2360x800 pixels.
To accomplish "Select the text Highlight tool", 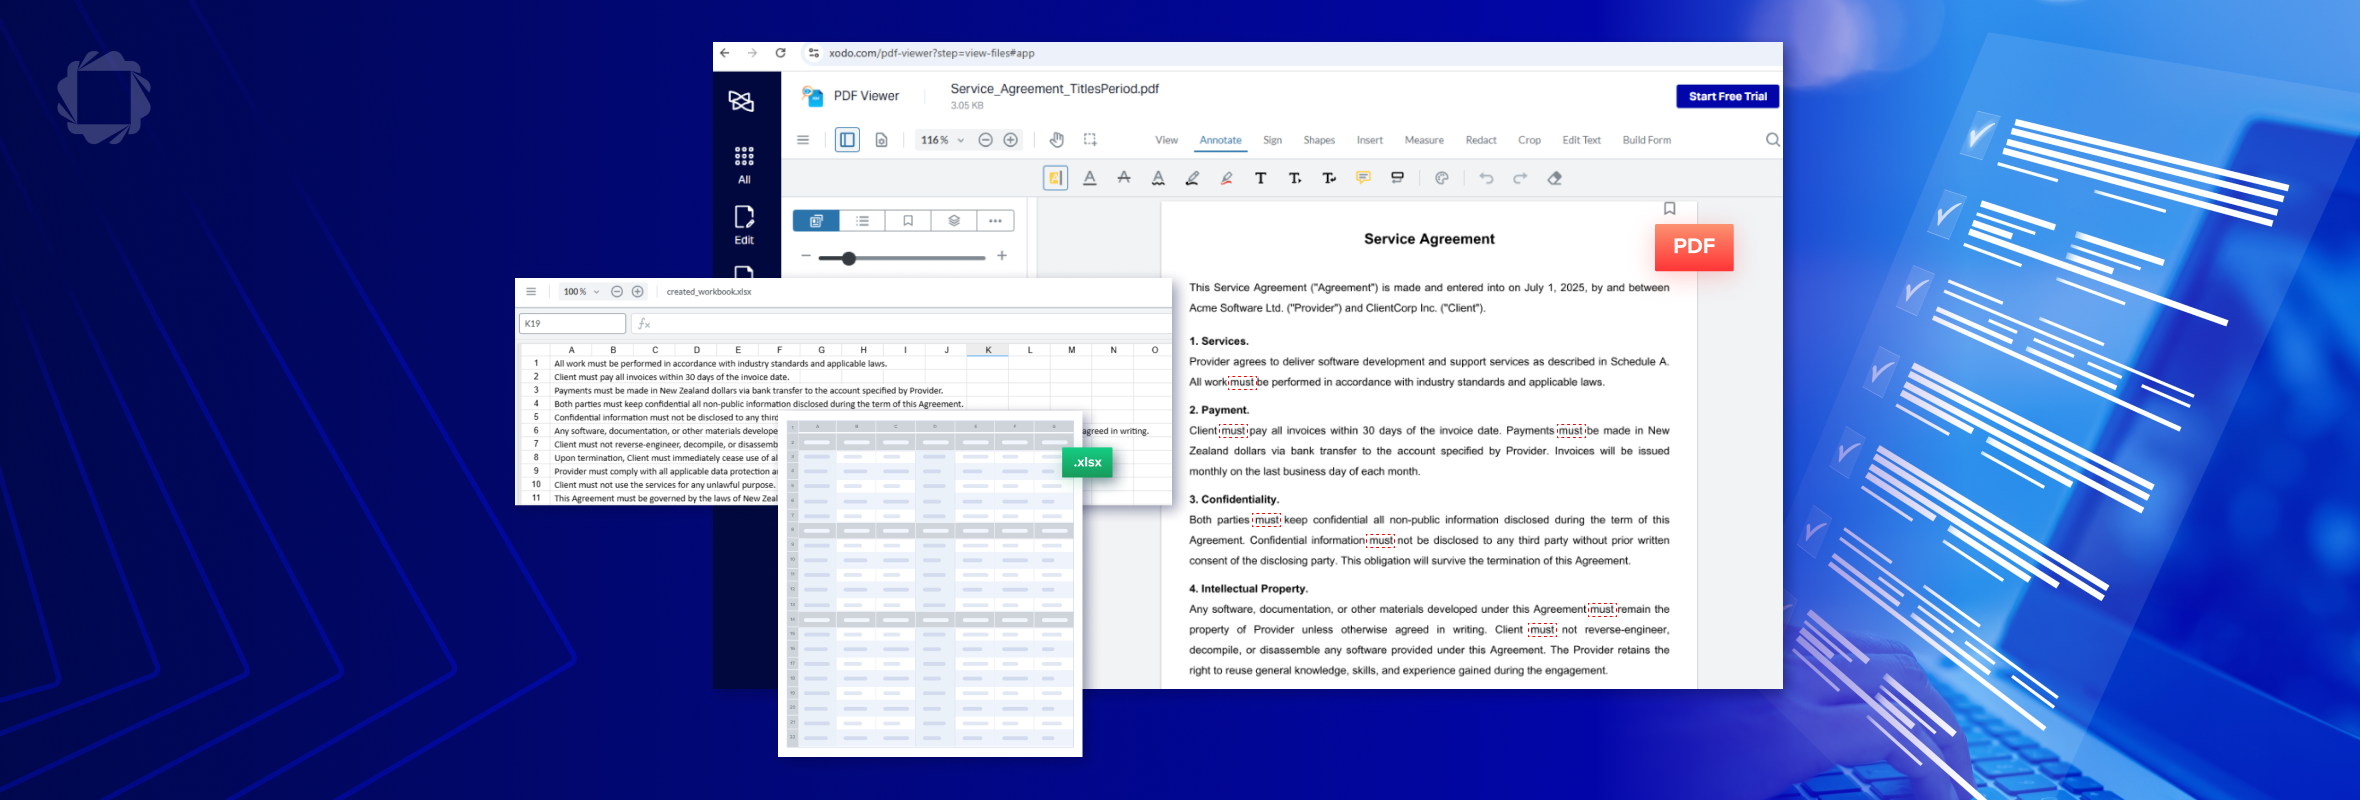I will pyautogui.click(x=1055, y=178).
